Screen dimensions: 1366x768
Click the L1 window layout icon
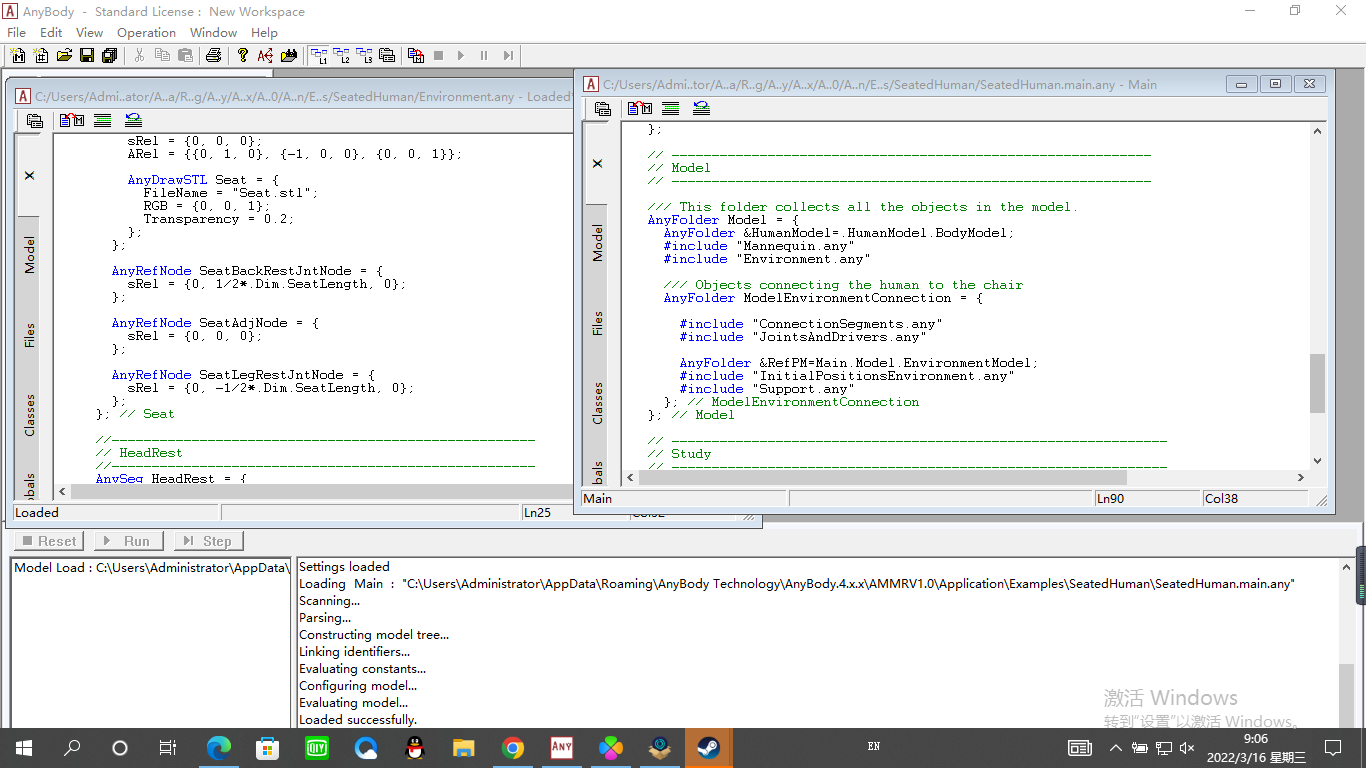point(320,56)
